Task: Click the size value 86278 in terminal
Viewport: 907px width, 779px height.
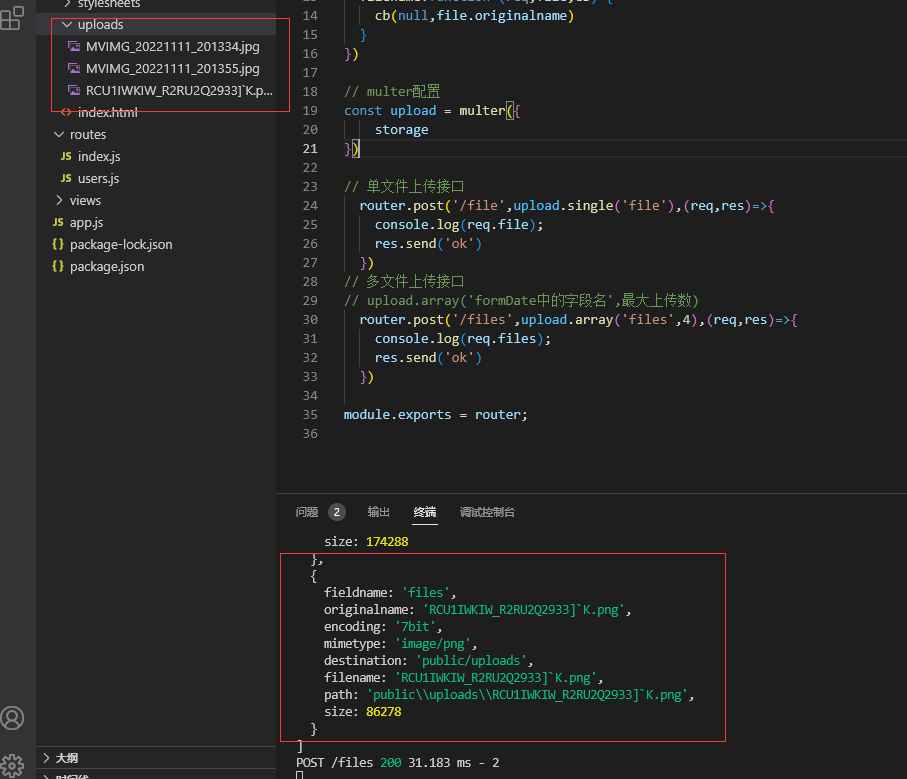Action: click(x=384, y=712)
